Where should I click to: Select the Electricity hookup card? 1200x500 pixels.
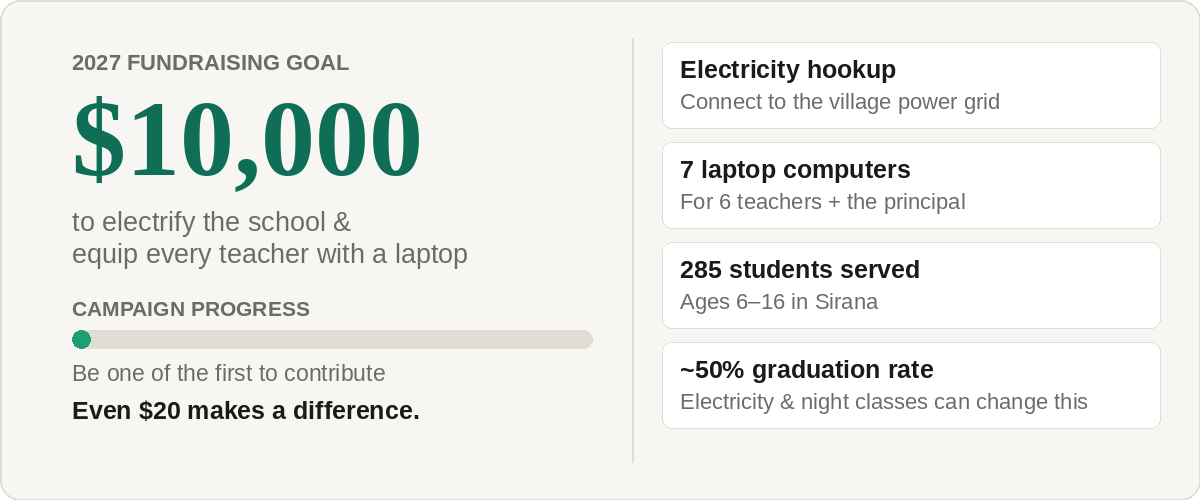[911, 85]
